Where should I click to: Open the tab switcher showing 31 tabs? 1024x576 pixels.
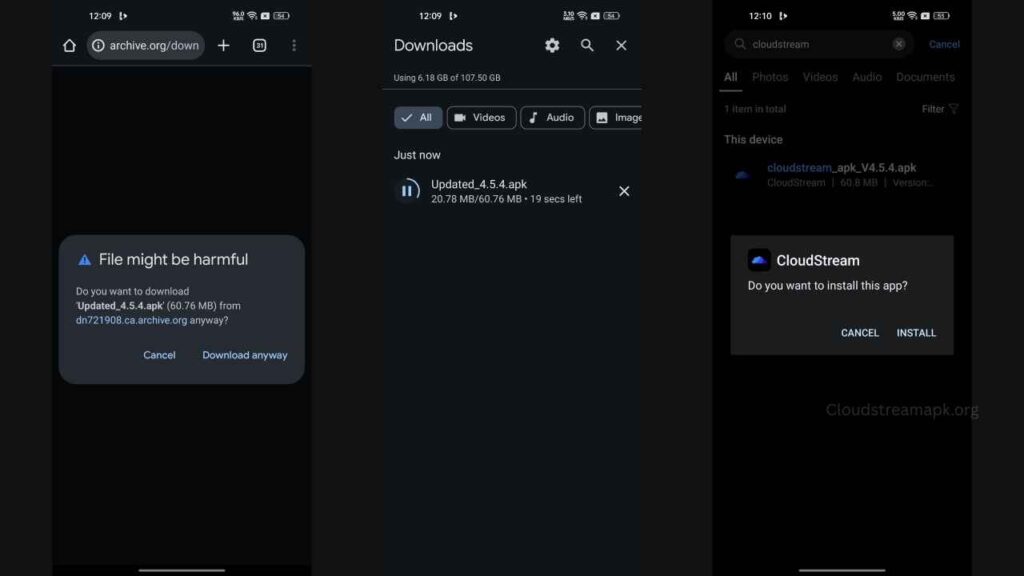258,45
